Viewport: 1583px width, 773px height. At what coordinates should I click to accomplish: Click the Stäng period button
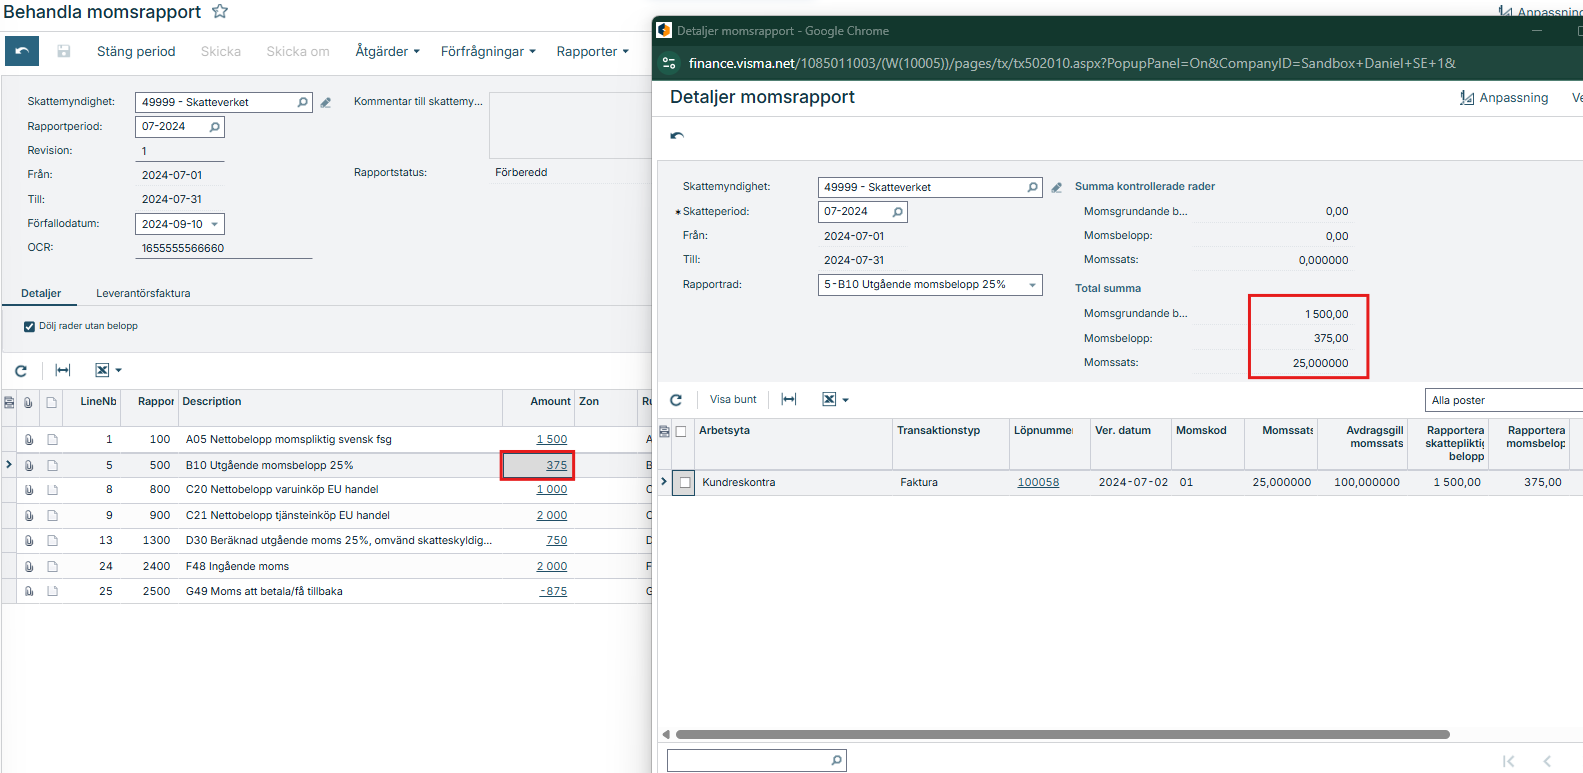pyautogui.click(x=136, y=51)
